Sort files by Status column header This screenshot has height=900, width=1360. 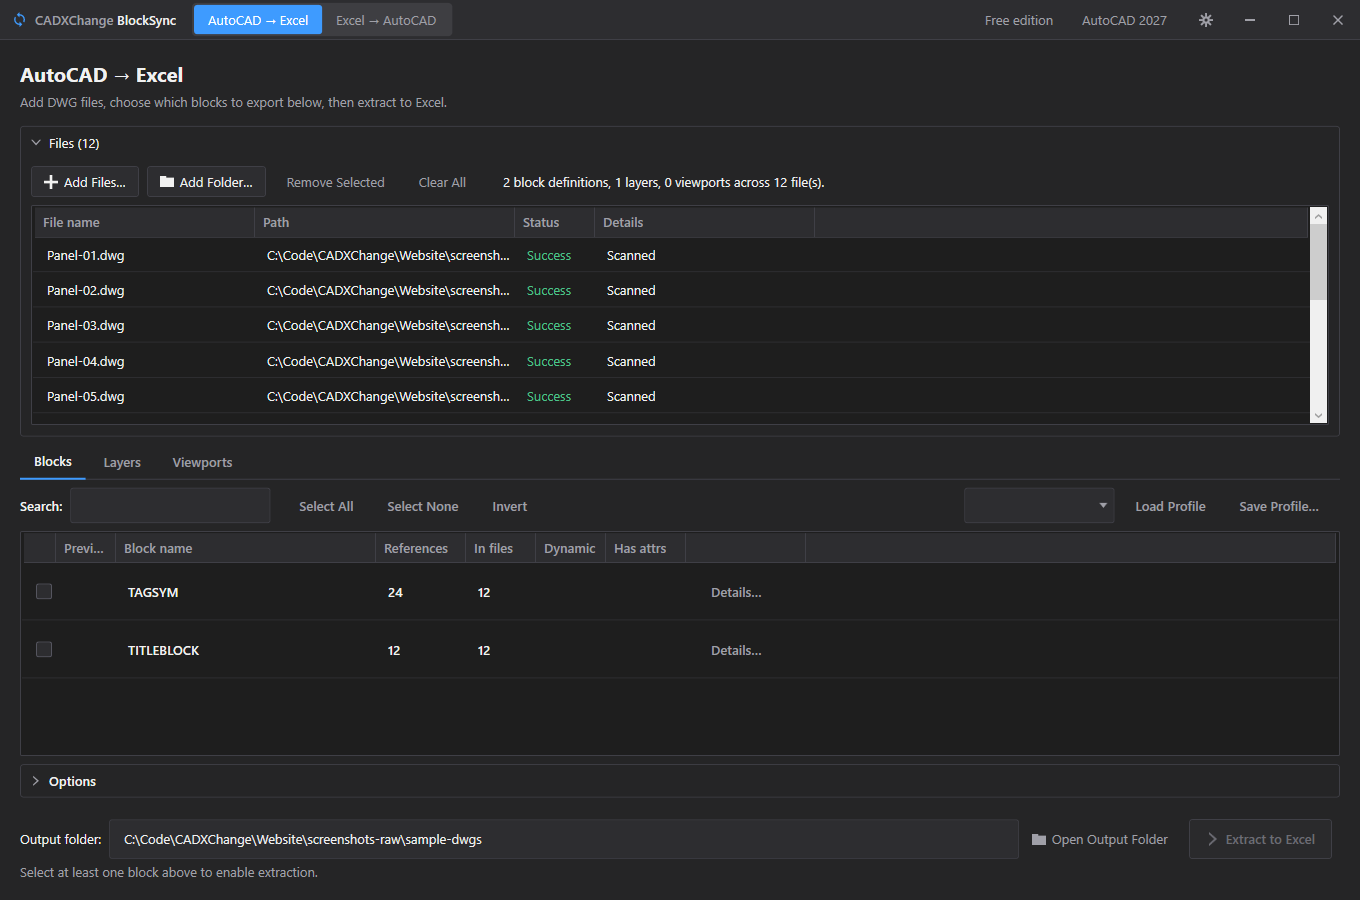tap(554, 222)
